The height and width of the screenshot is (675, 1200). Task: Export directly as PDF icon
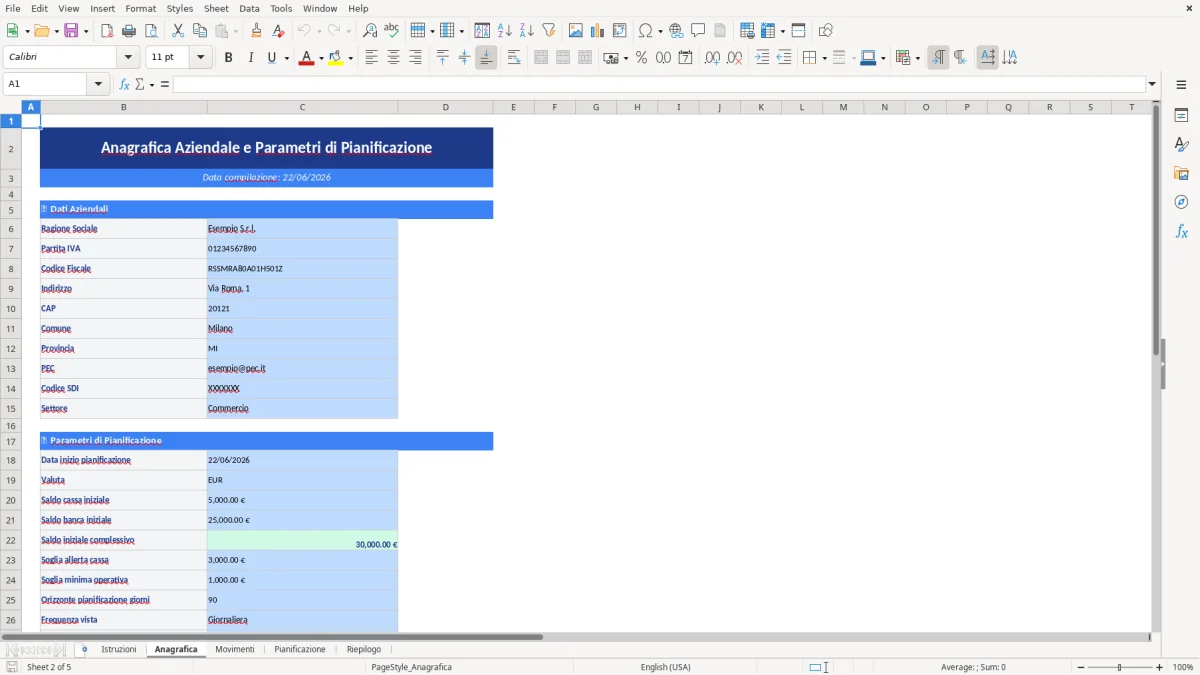(x=107, y=31)
